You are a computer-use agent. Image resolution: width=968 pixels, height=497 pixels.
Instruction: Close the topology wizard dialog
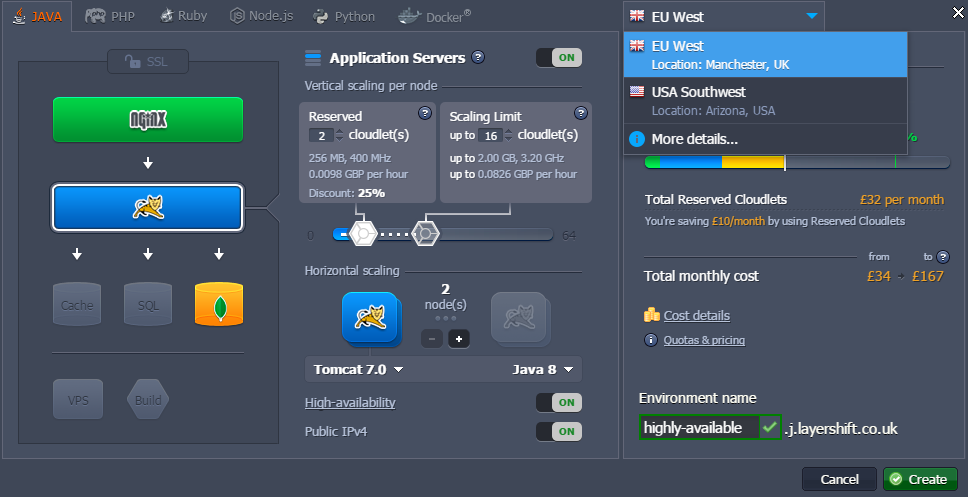click(958, 12)
